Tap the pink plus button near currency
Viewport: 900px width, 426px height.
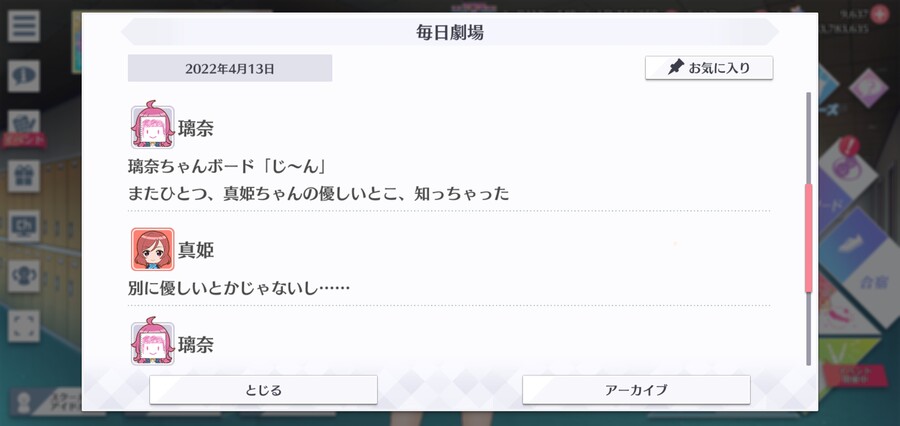coord(879,14)
